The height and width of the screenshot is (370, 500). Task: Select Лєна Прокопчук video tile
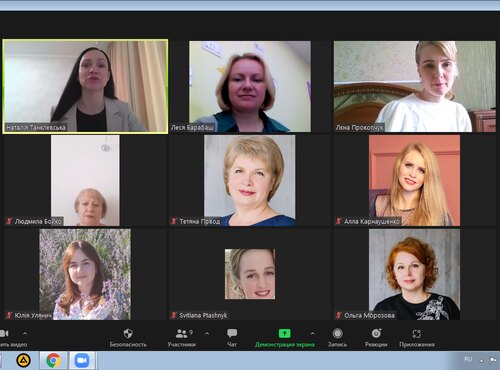(415, 86)
